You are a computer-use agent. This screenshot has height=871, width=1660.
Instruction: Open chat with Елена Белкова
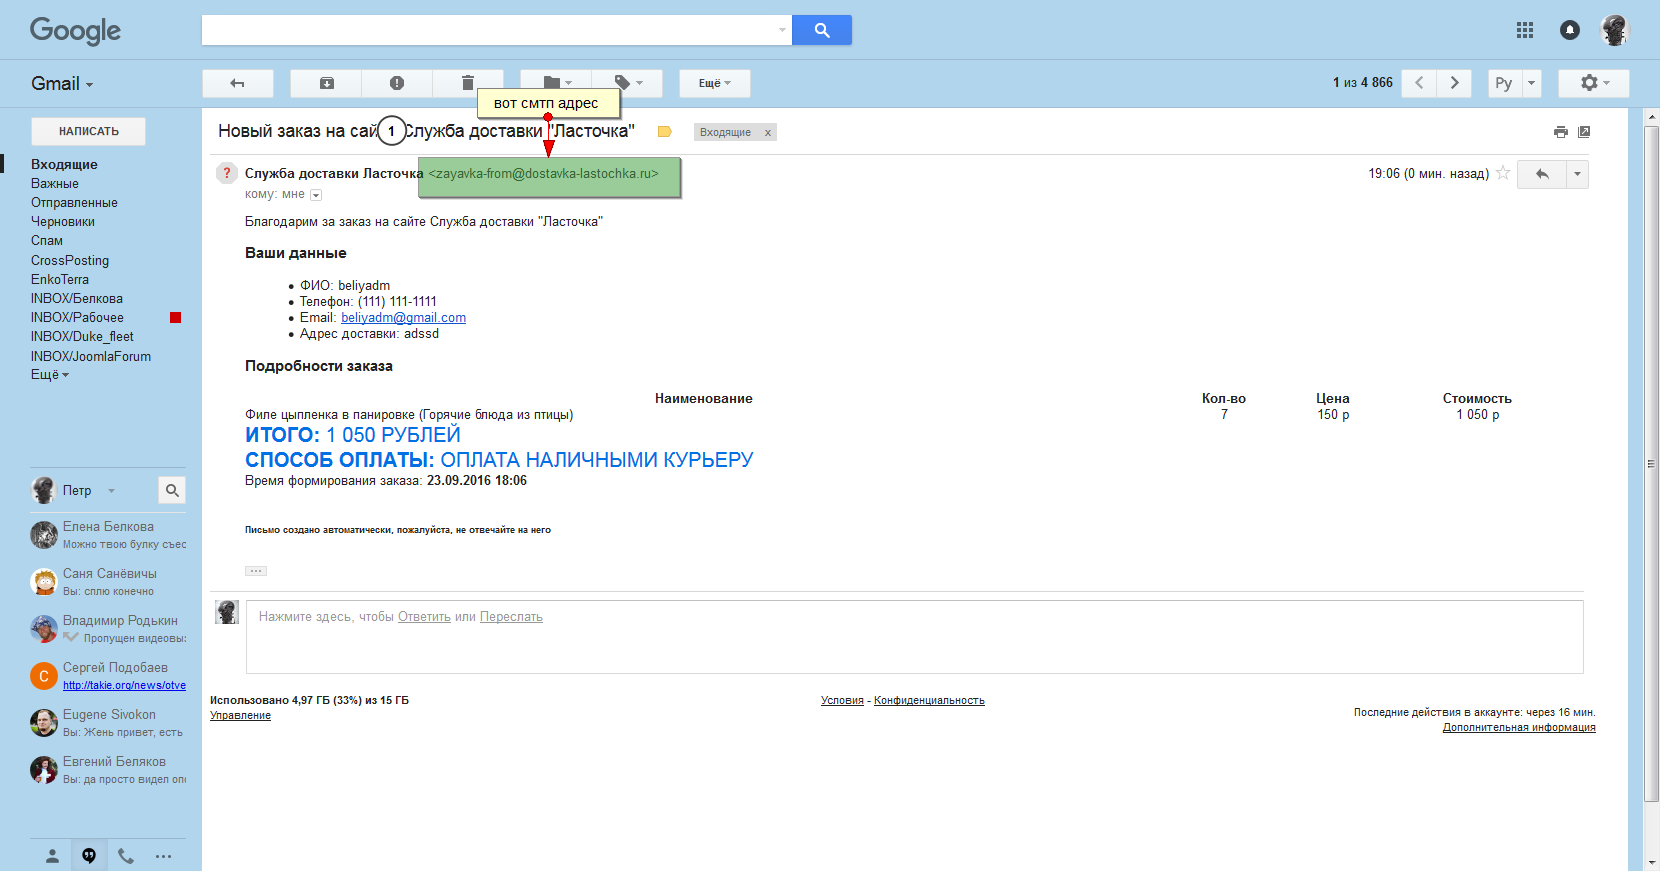(108, 535)
